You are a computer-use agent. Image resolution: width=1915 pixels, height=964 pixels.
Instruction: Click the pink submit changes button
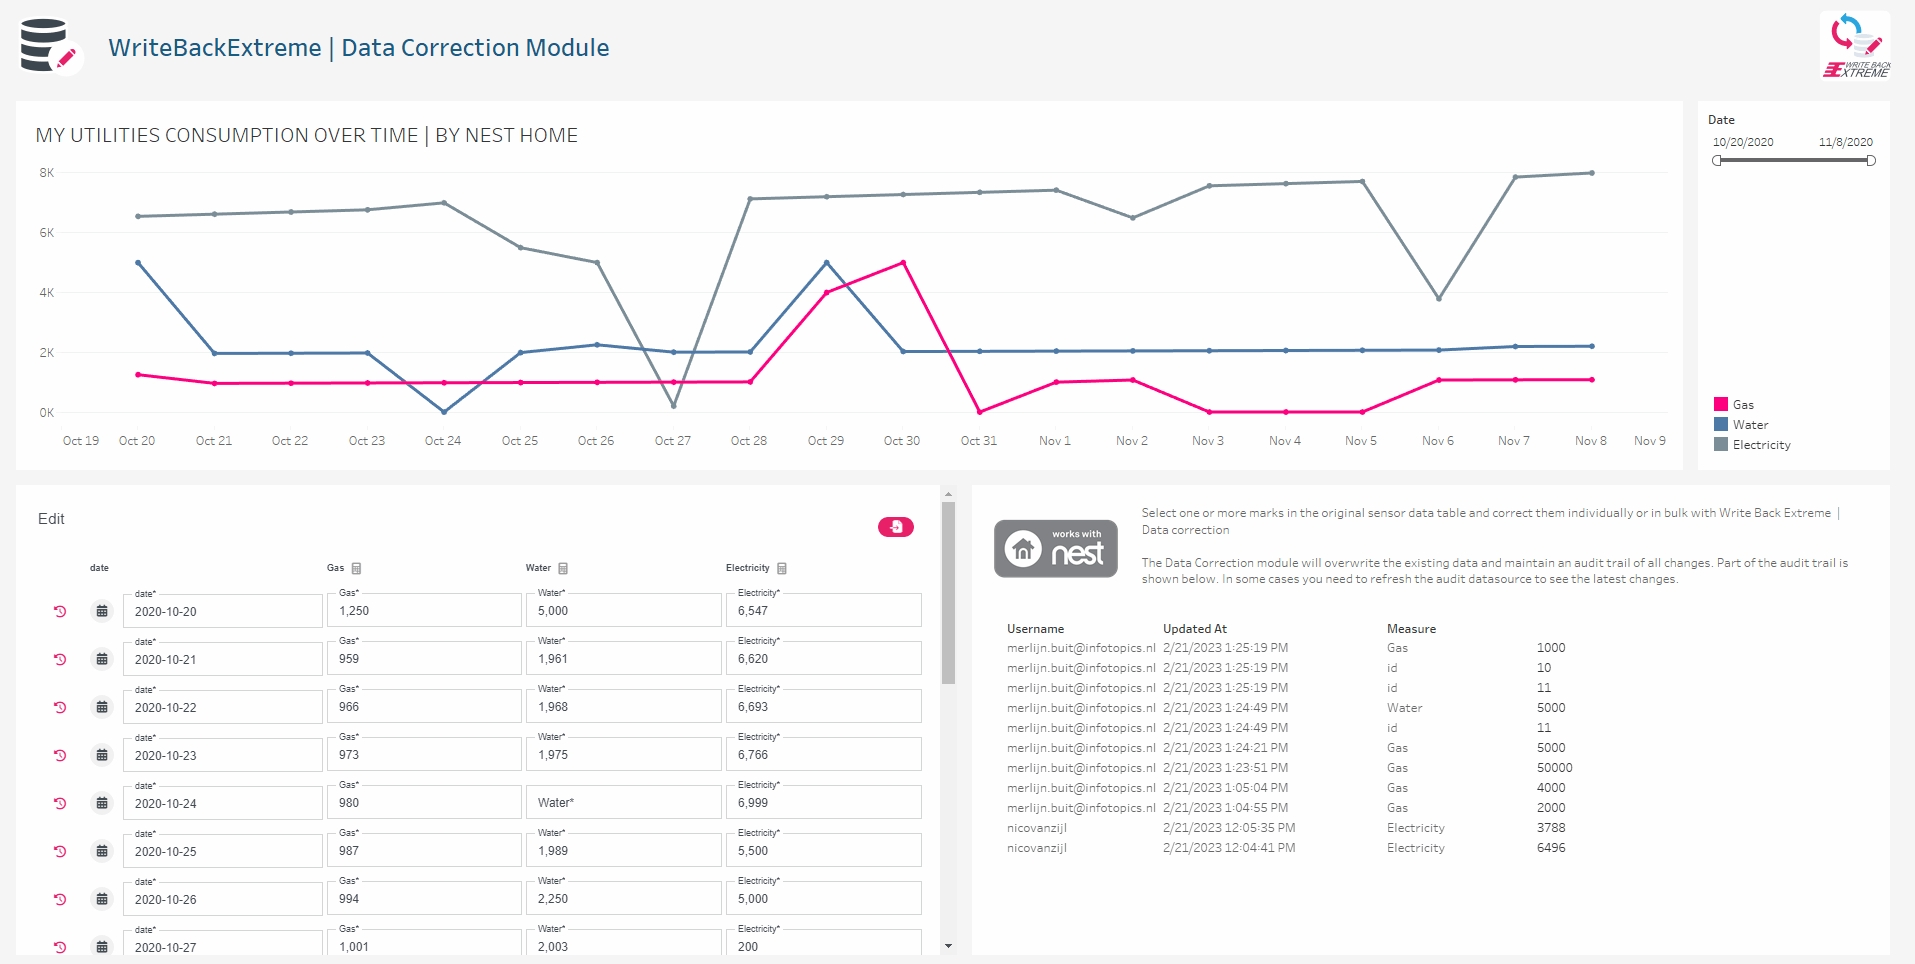pos(895,527)
